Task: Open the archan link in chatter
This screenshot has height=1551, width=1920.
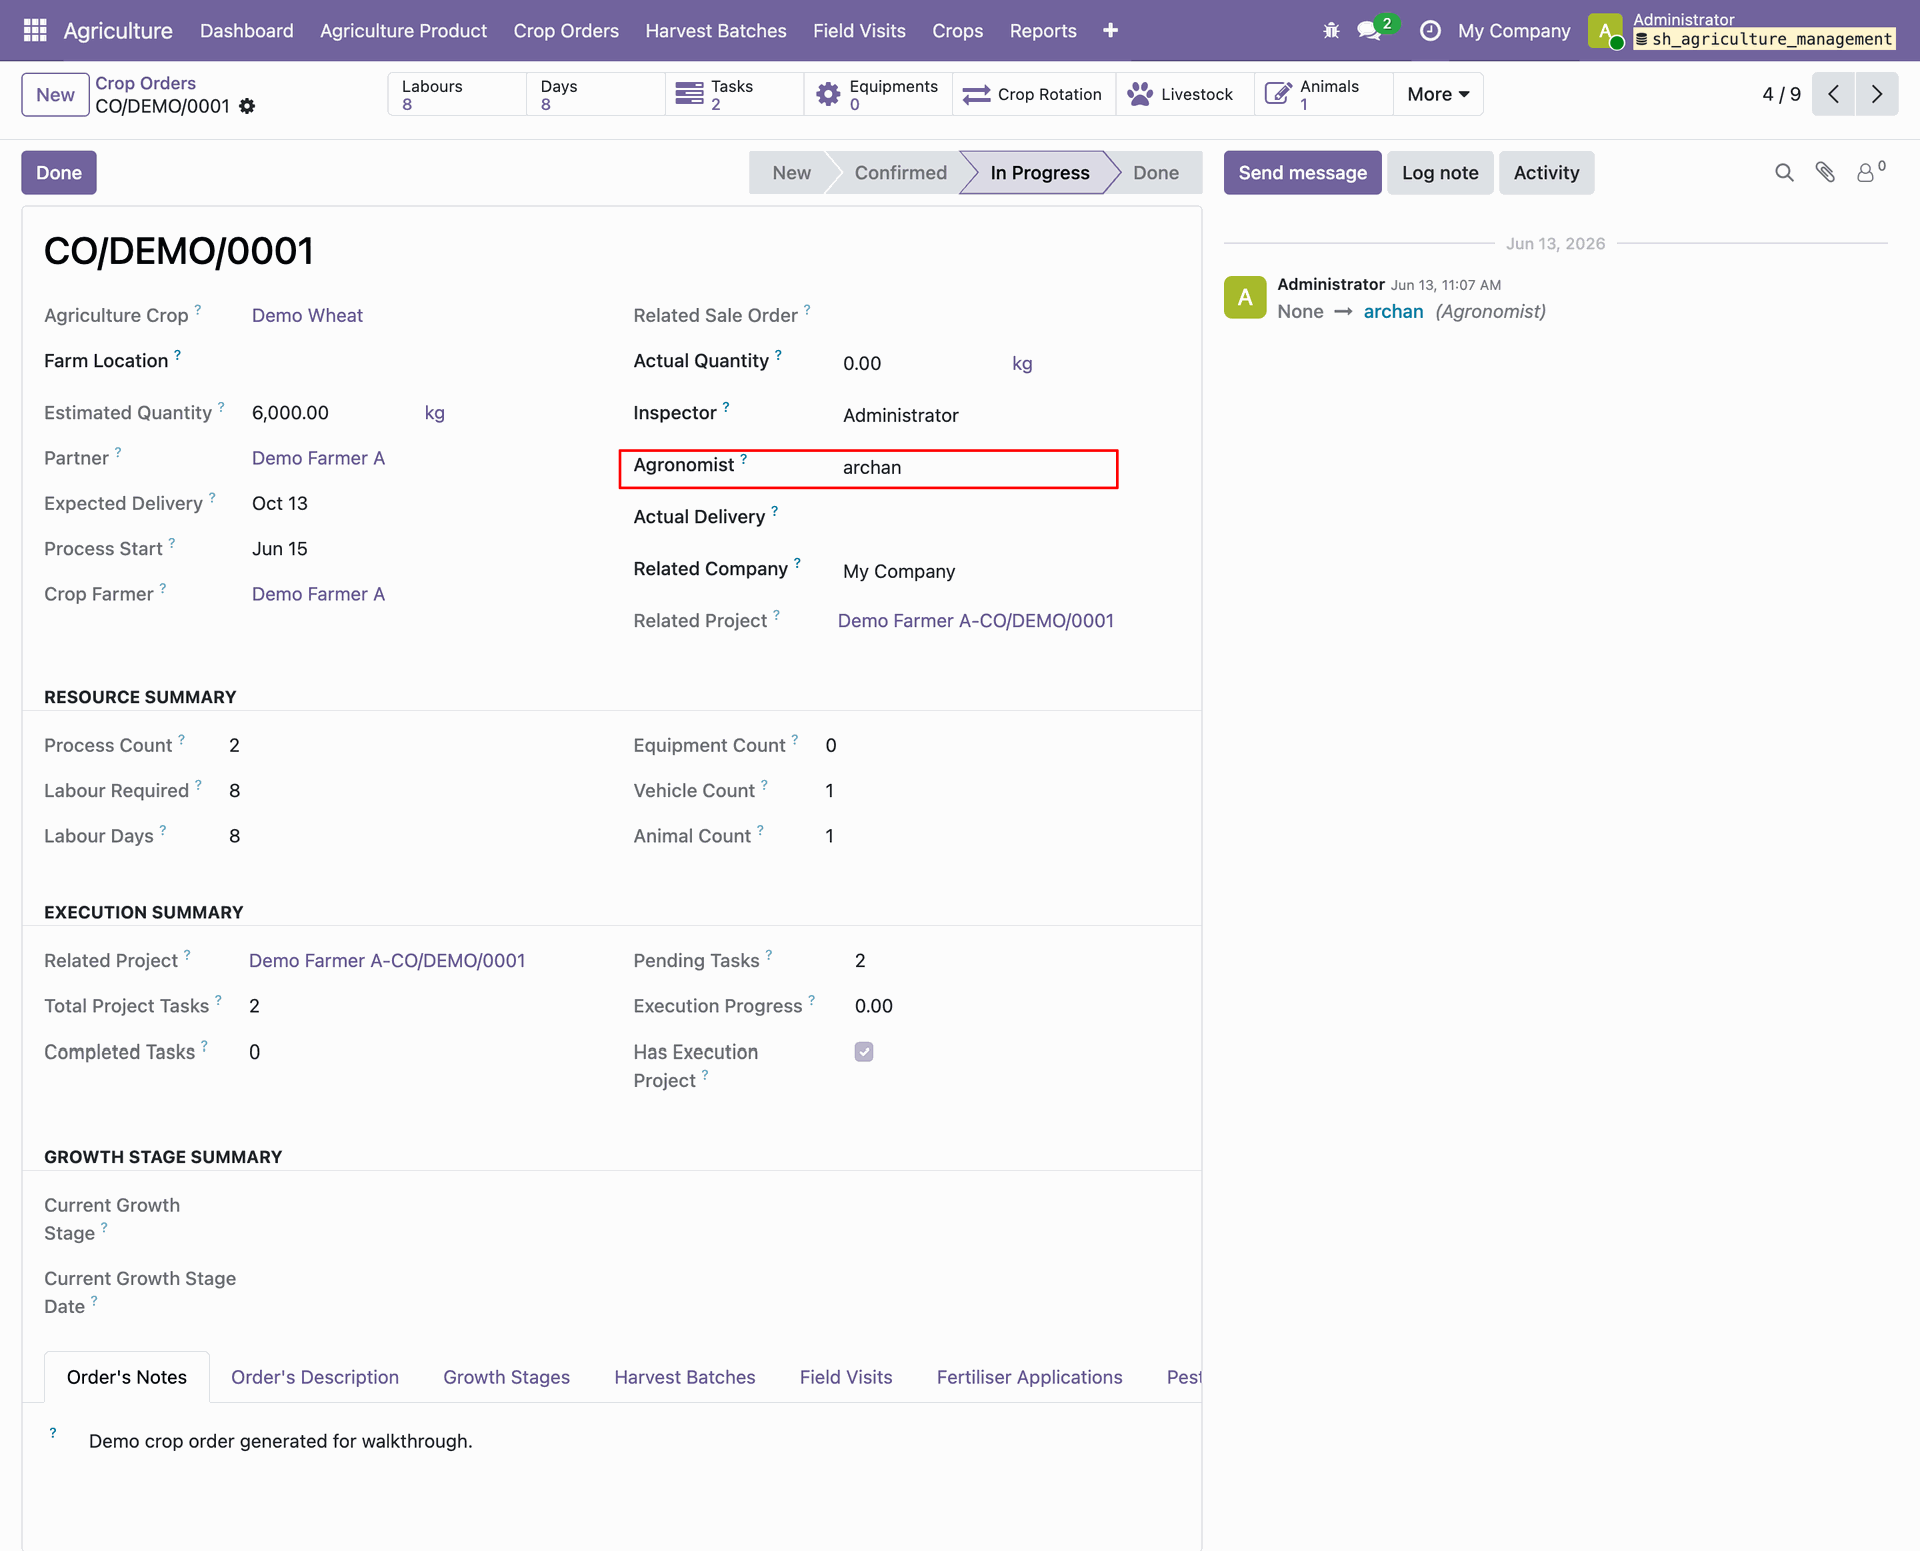Action: pyautogui.click(x=1393, y=311)
